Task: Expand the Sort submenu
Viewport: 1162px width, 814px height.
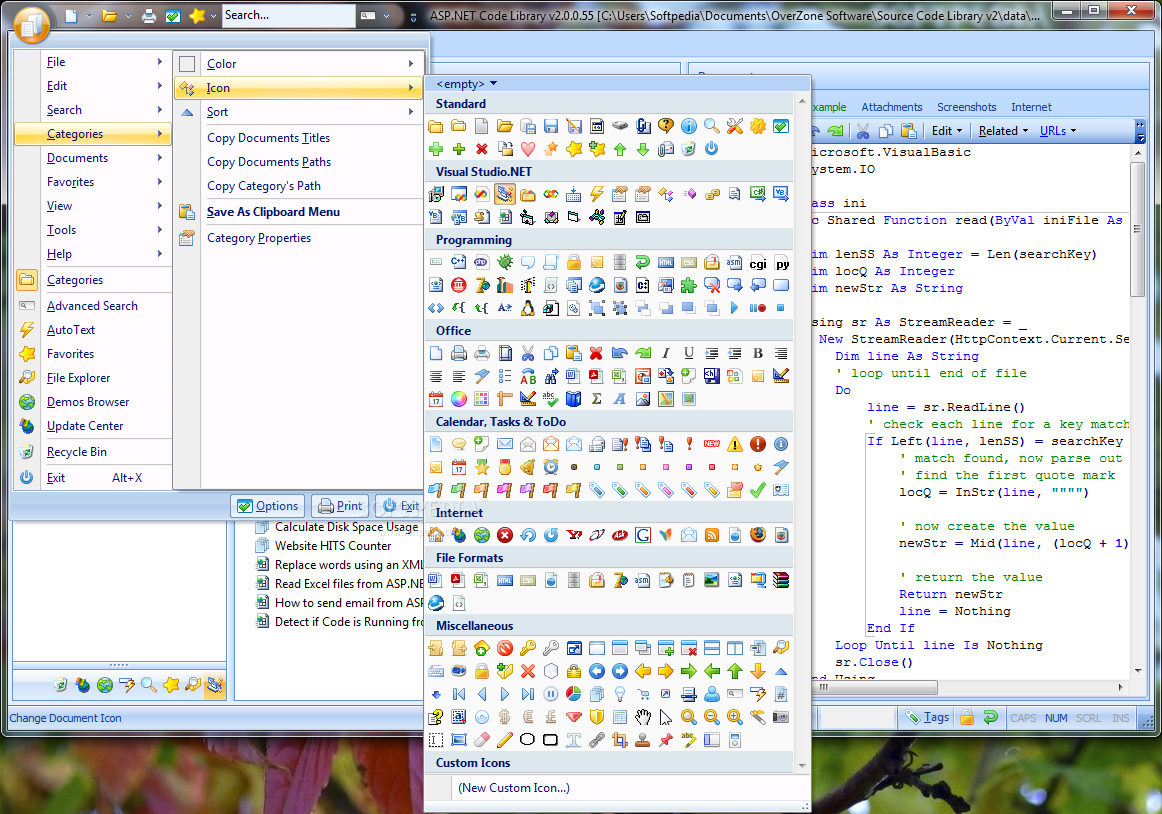Action: pos(299,112)
